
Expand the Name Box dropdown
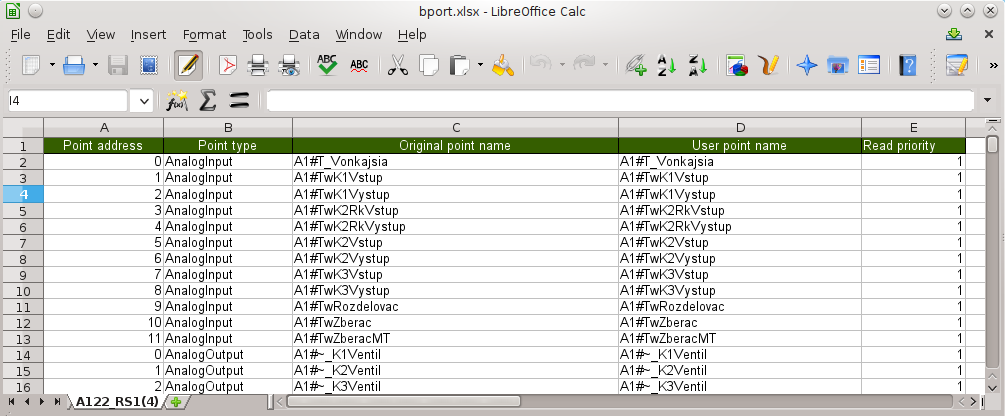pos(143,101)
